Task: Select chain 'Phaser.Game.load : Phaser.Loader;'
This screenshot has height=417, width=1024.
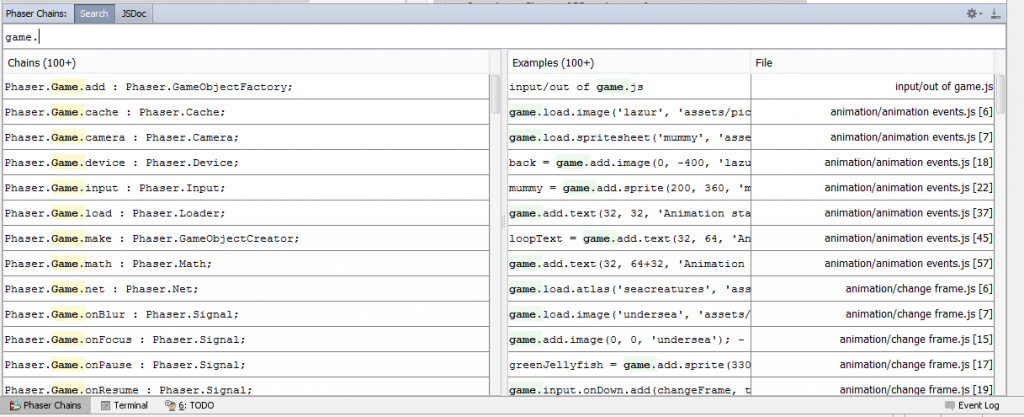Action: click(246, 213)
